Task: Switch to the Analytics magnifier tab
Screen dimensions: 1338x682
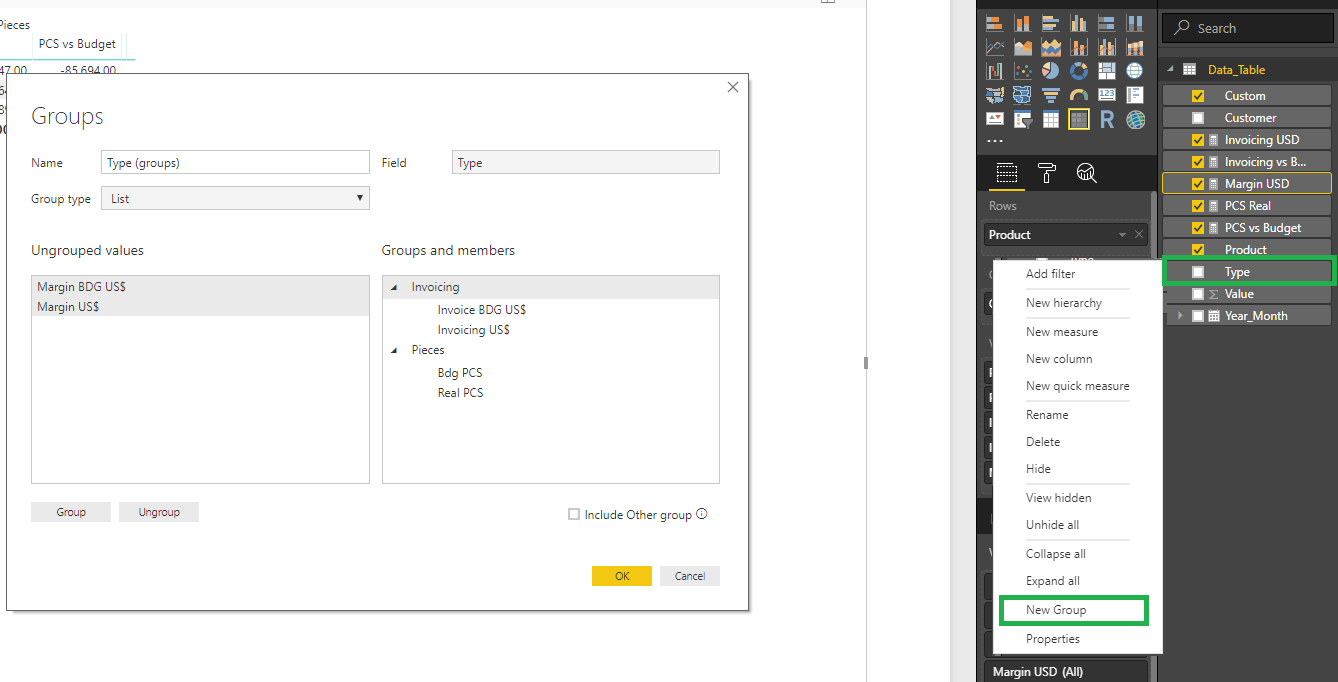Action: pos(1086,173)
